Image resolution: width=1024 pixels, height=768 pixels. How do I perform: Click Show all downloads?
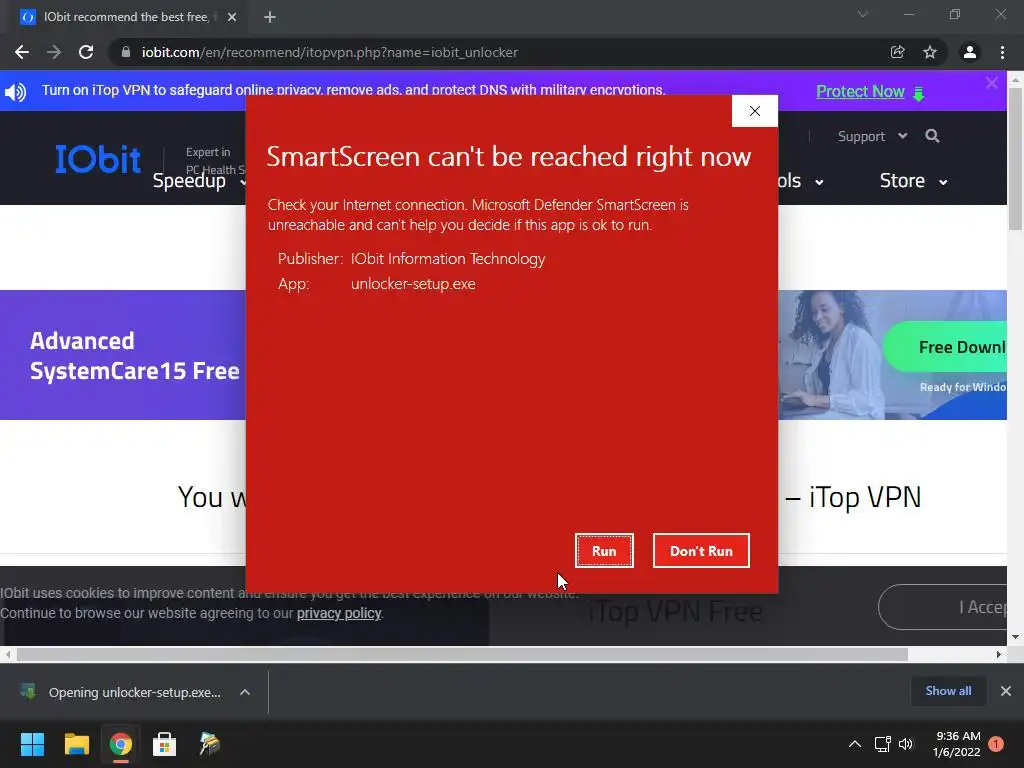point(948,691)
